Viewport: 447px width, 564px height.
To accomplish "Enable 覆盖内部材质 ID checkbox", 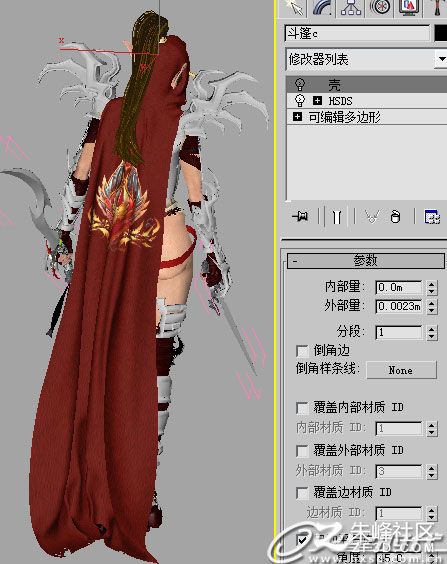I will [302, 408].
